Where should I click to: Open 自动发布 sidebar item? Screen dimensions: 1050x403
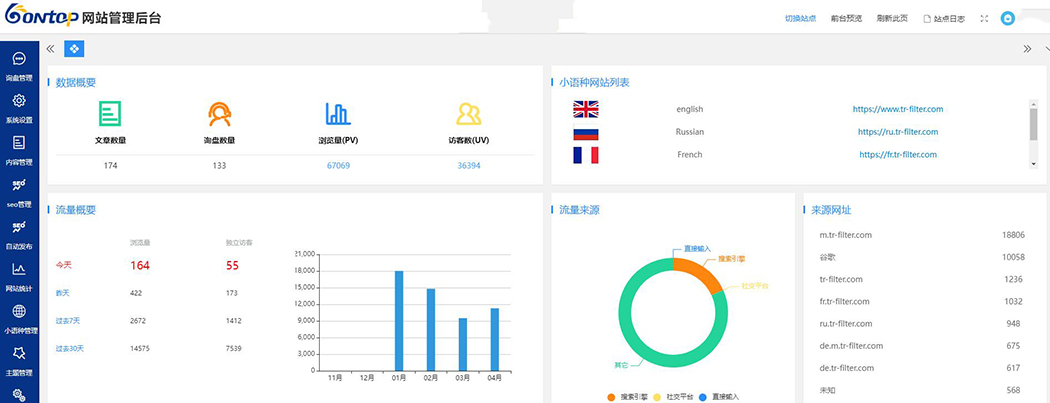point(19,233)
